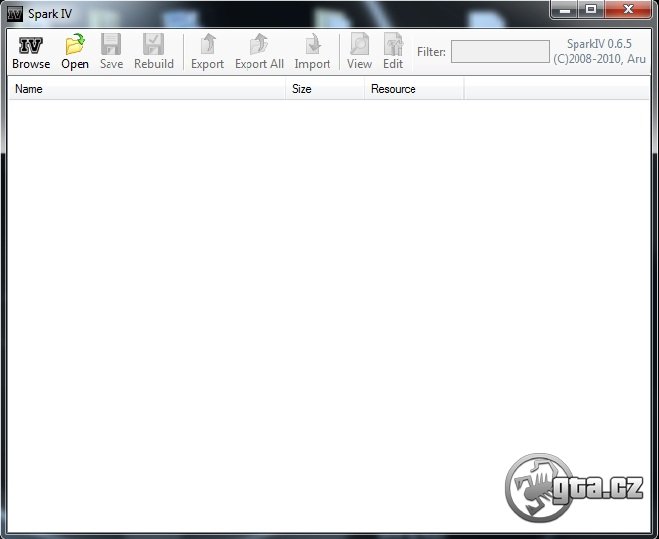The width and height of the screenshot is (659, 539).
Task: Click the Edit toolbar icon
Action: [x=393, y=45]
